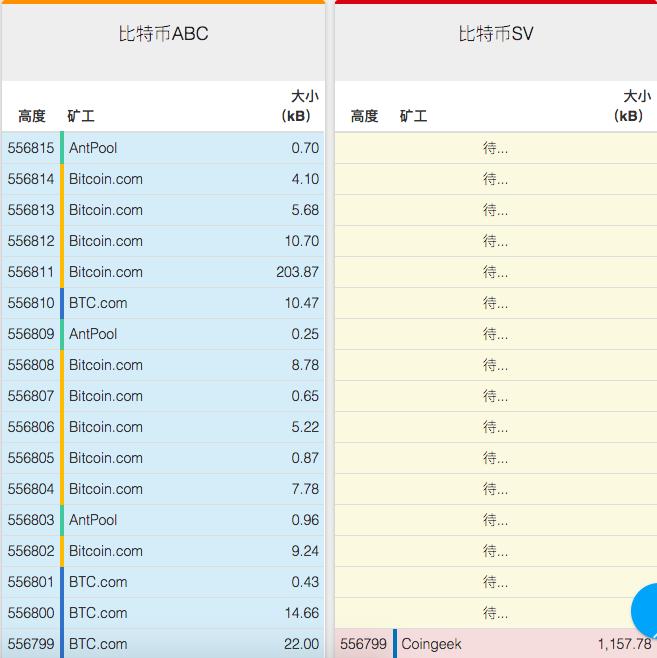Click size value 7.78

(x=305, y=489)
